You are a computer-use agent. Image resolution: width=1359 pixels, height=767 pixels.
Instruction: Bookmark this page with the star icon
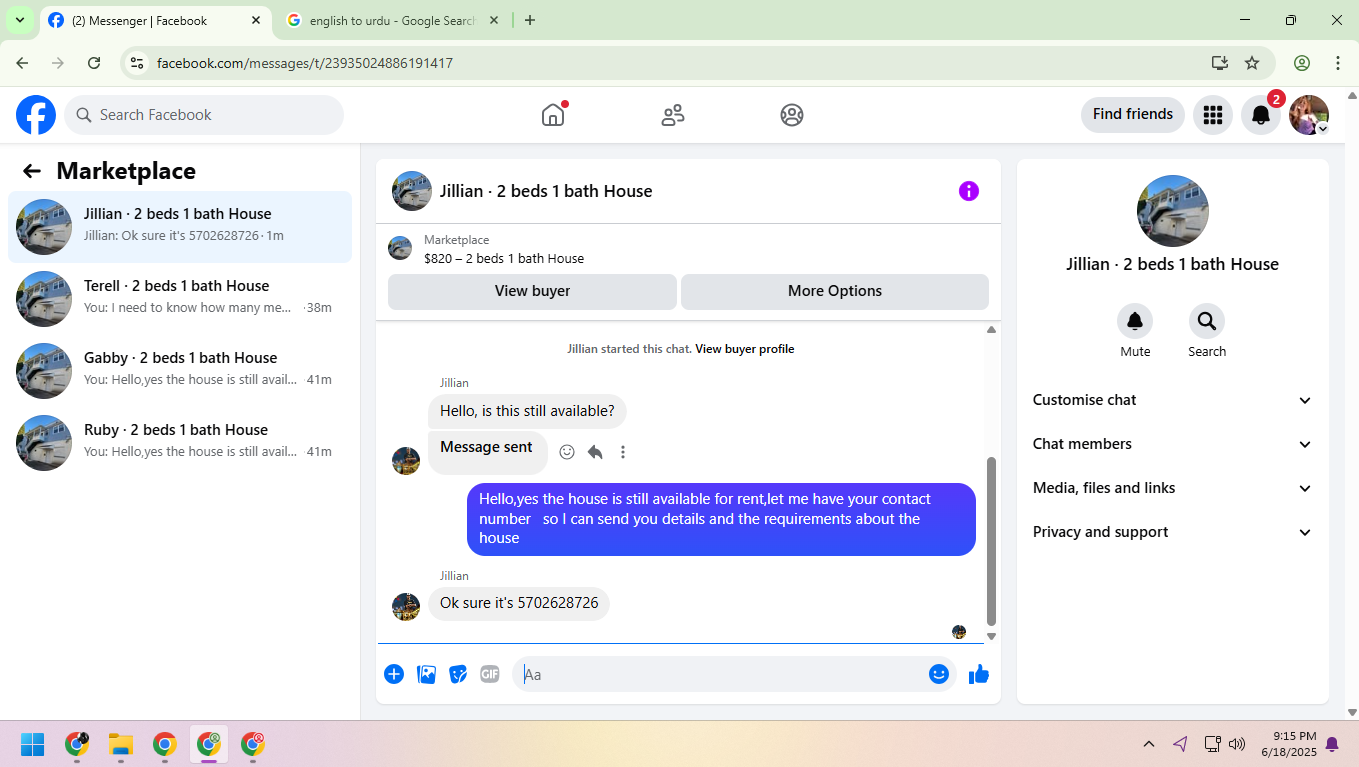tap(1252, 63)
